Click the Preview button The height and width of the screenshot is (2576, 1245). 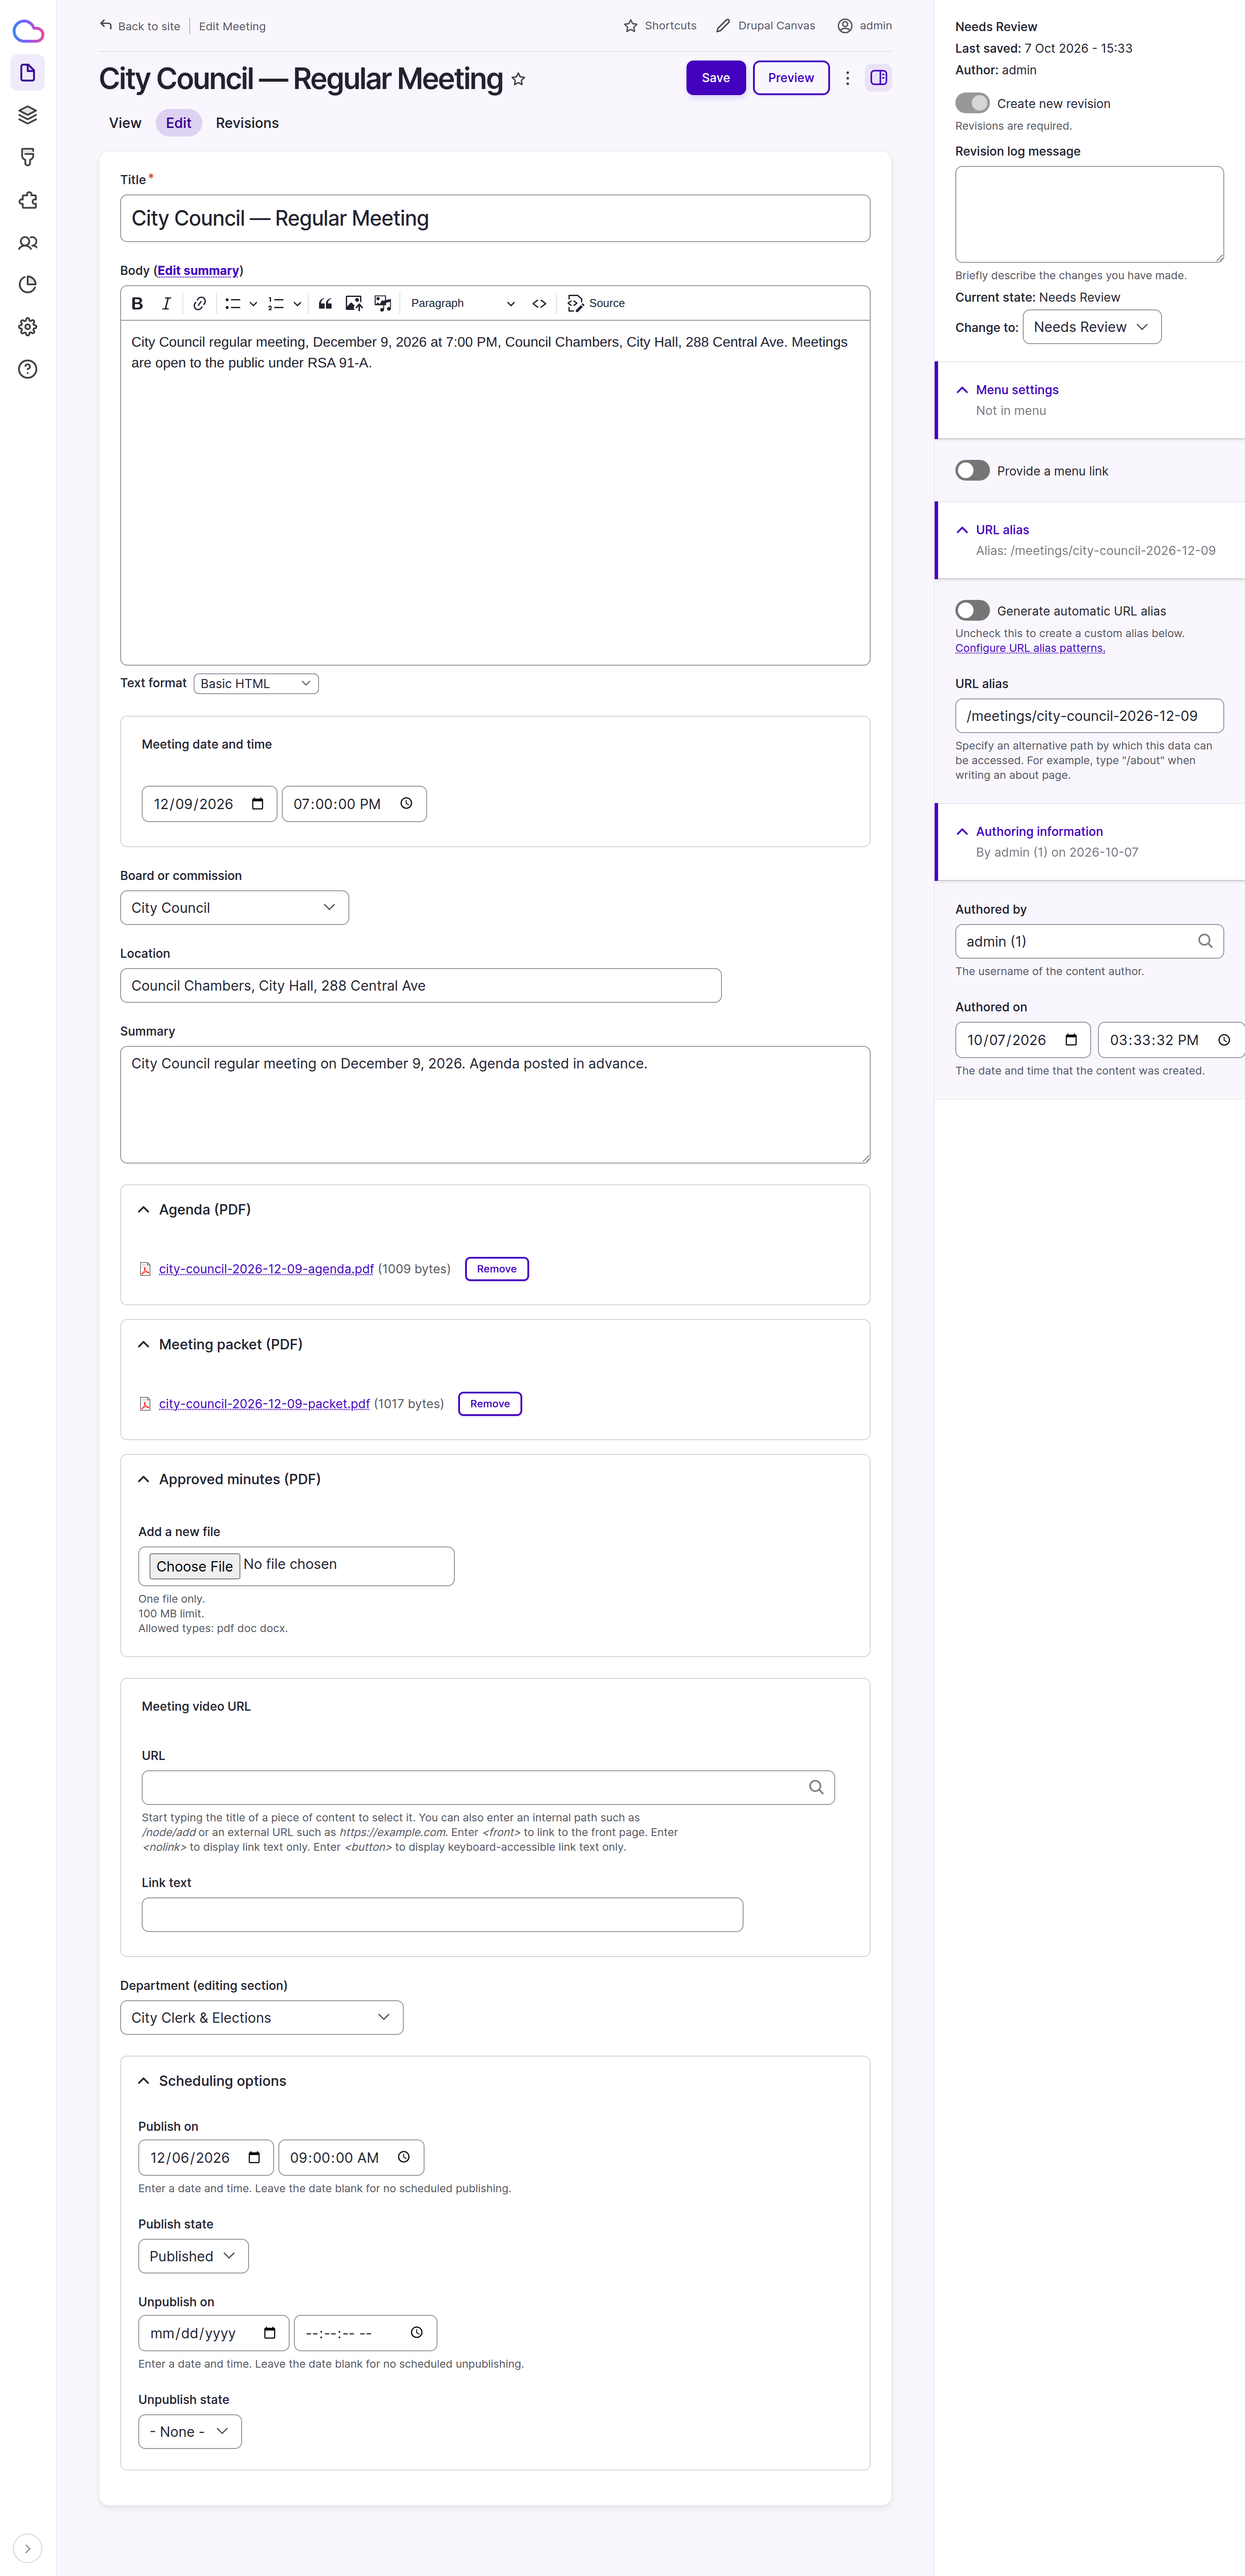click(791, 78)
